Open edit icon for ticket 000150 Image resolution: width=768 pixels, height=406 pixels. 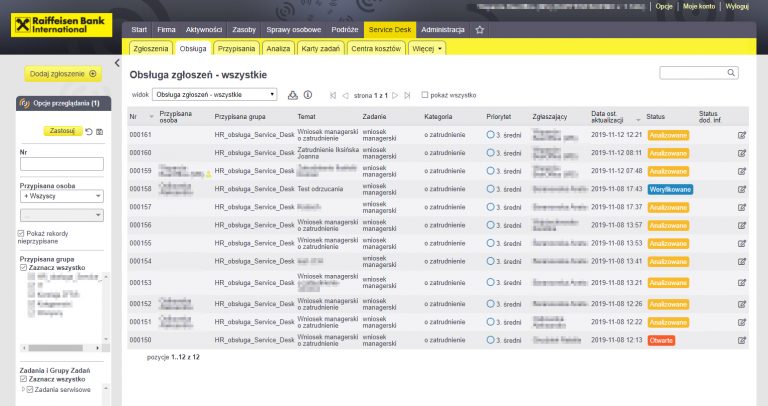(x=742, y=340)
